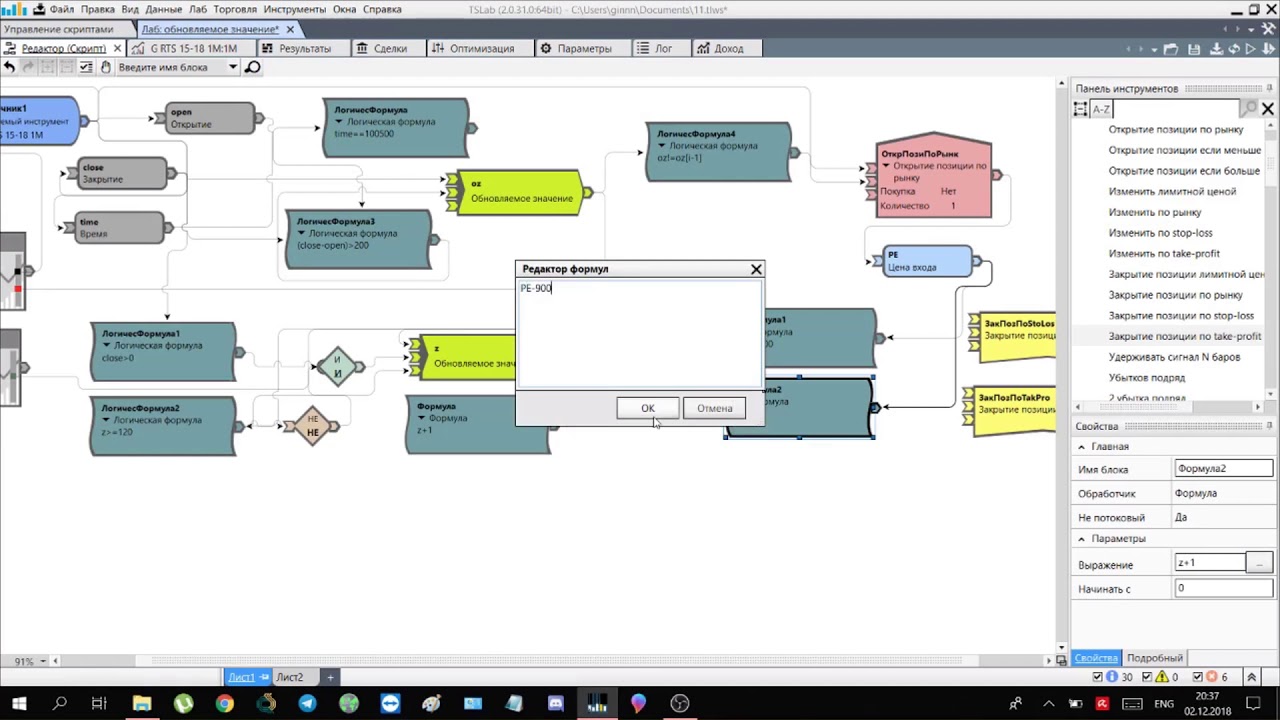Confirm the formula with OK button
This screenshot has height=720, width=1280.
[648, 408]
